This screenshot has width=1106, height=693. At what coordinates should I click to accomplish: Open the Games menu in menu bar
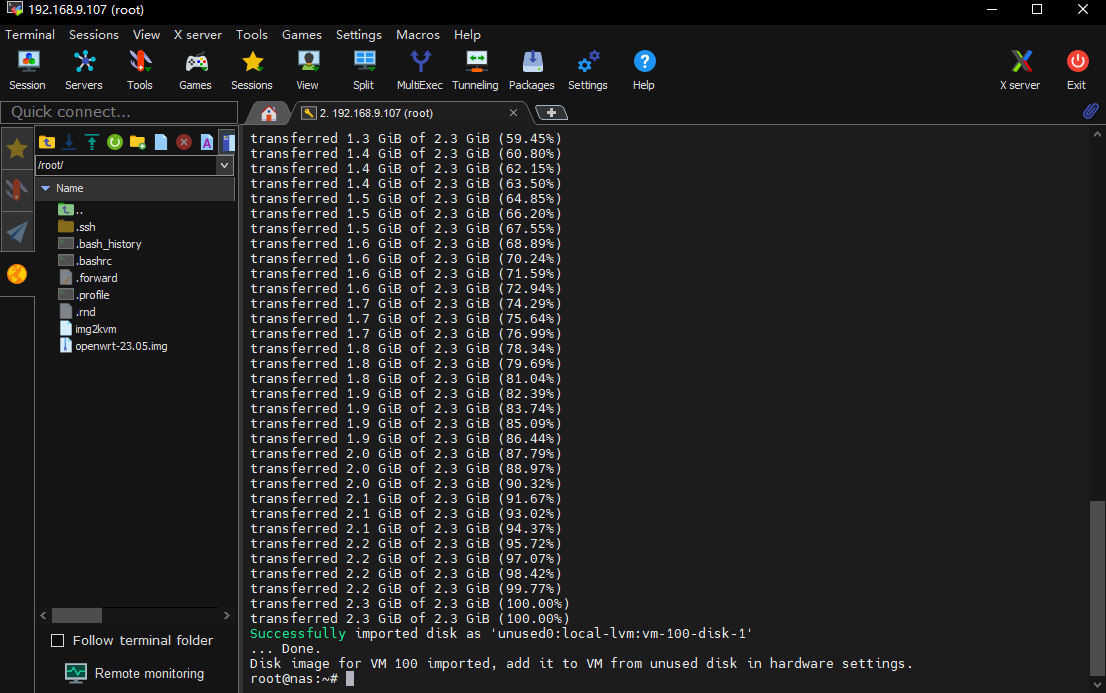pyautogui.click(x=302, y=35)
